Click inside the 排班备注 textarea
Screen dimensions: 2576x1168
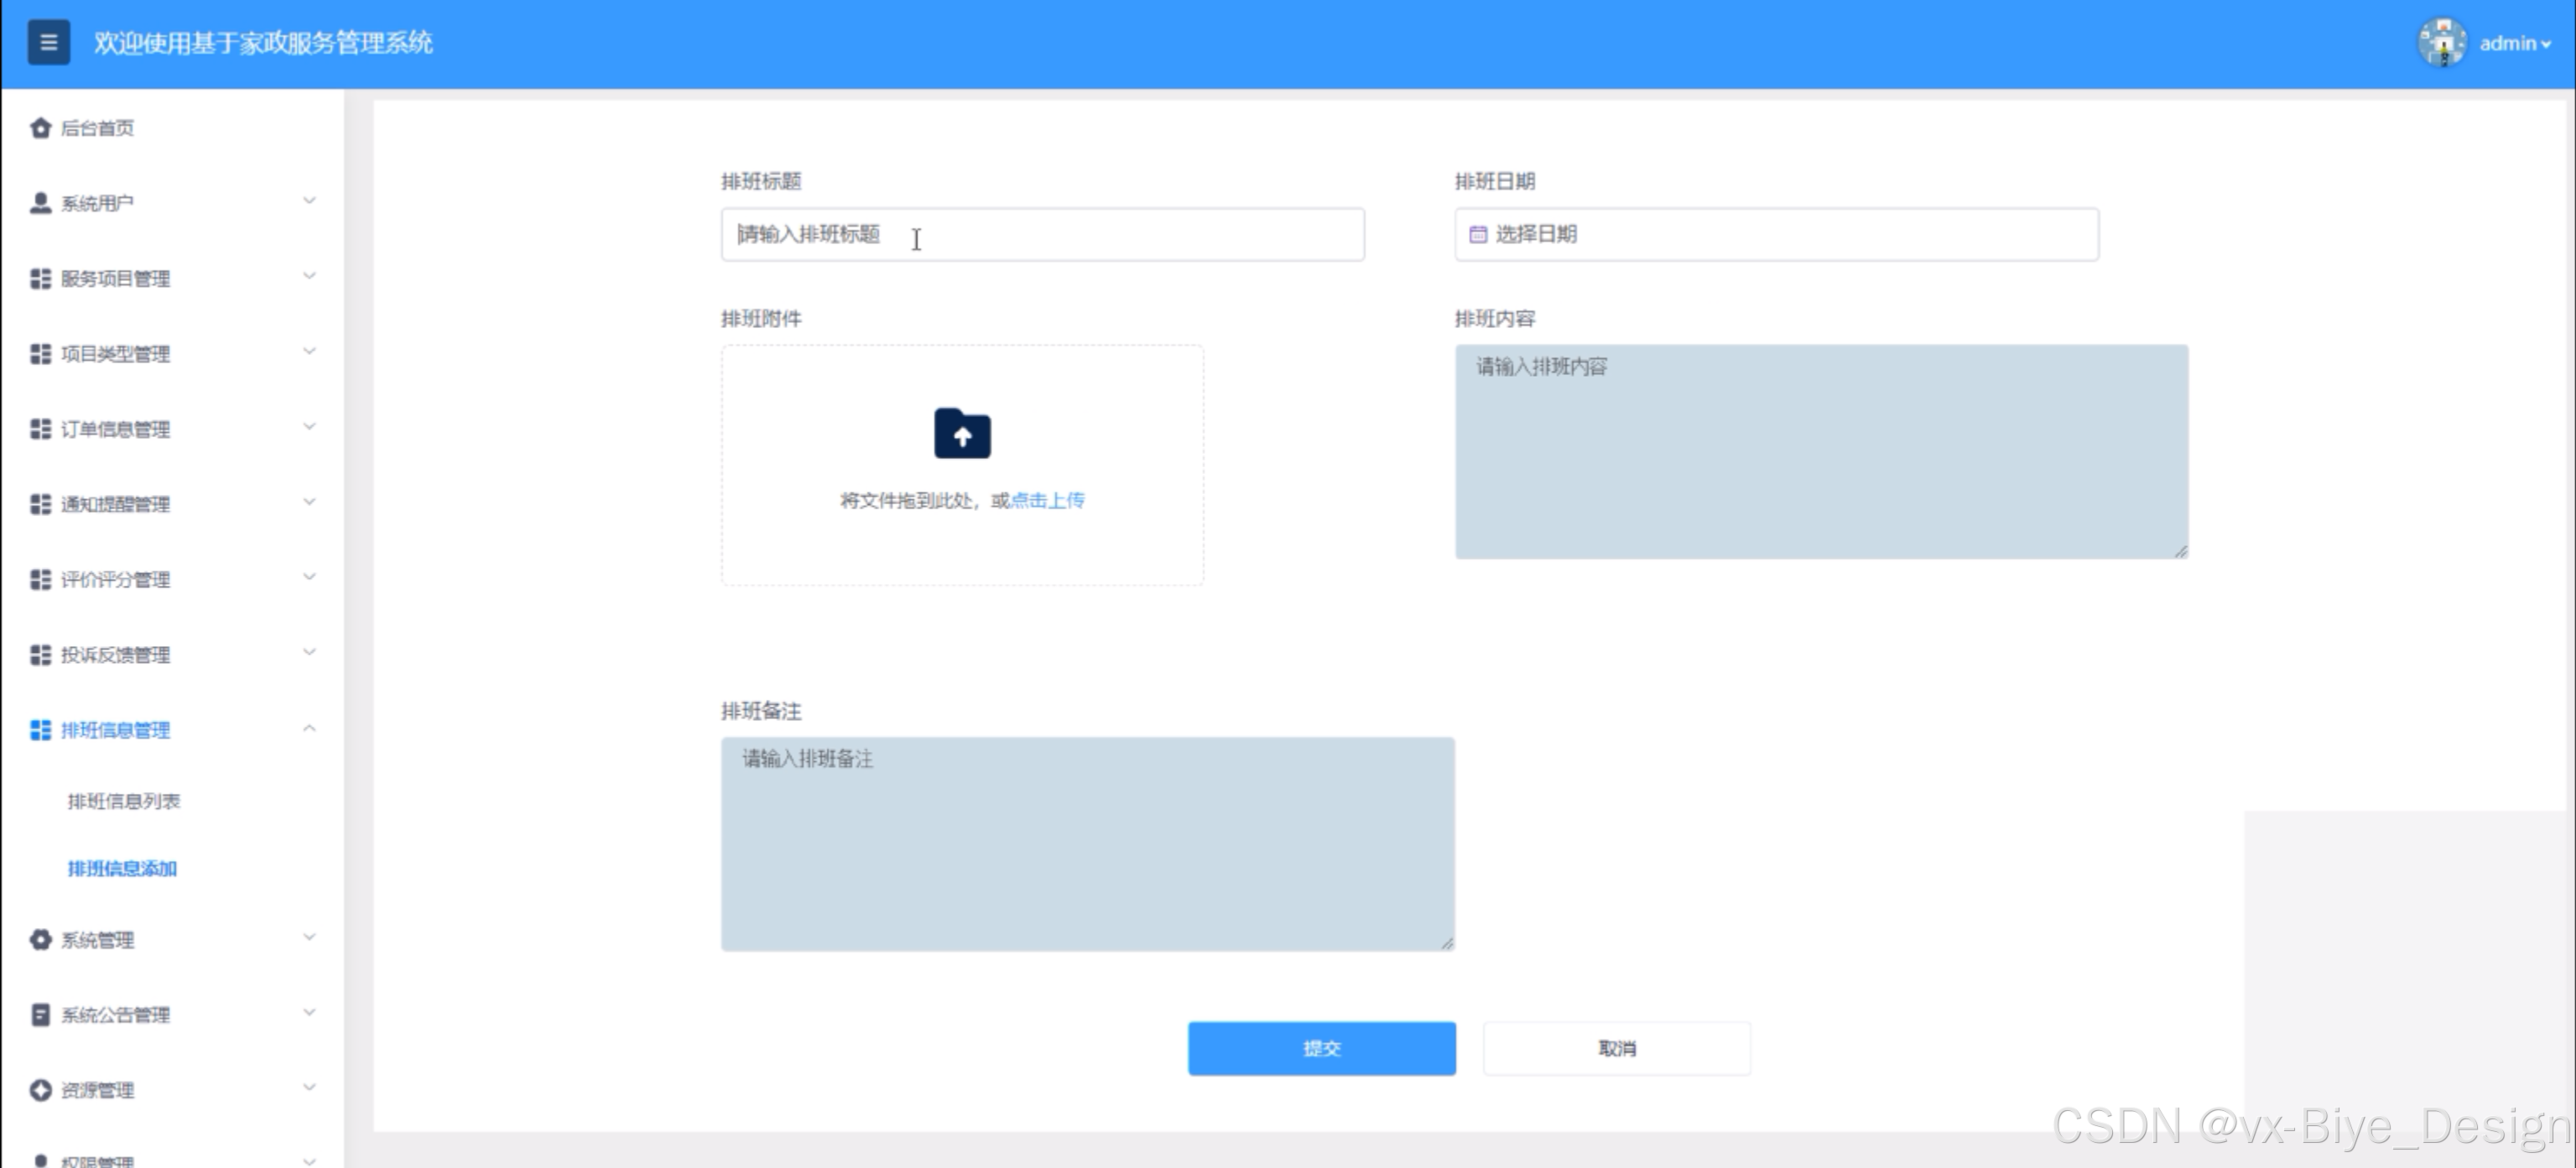click(1087, 844)
